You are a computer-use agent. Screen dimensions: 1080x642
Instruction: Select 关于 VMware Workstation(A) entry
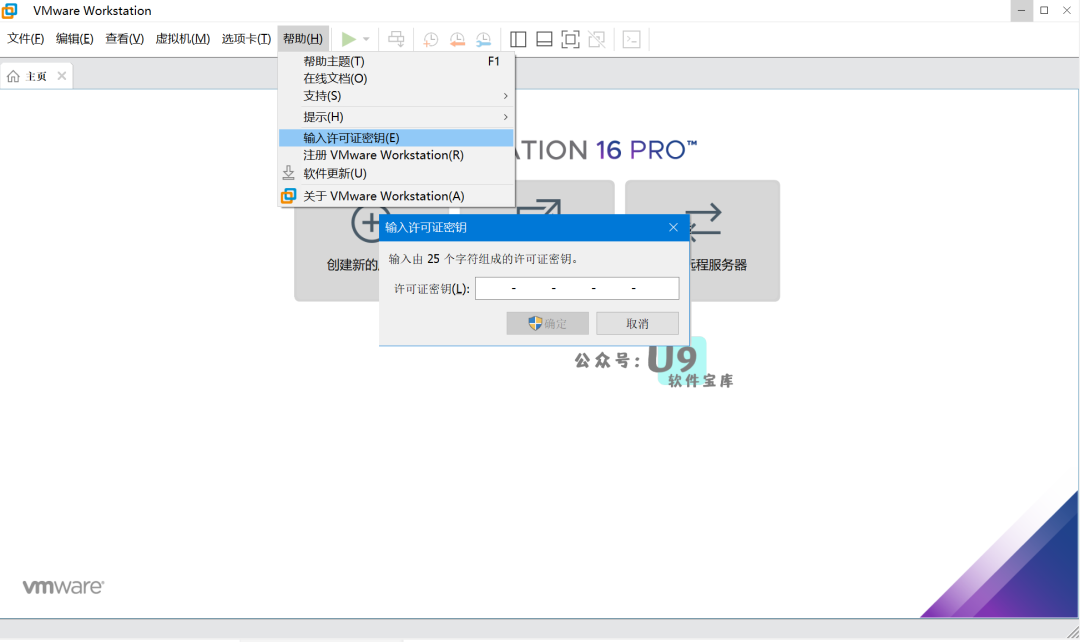[x=396, y=196]
